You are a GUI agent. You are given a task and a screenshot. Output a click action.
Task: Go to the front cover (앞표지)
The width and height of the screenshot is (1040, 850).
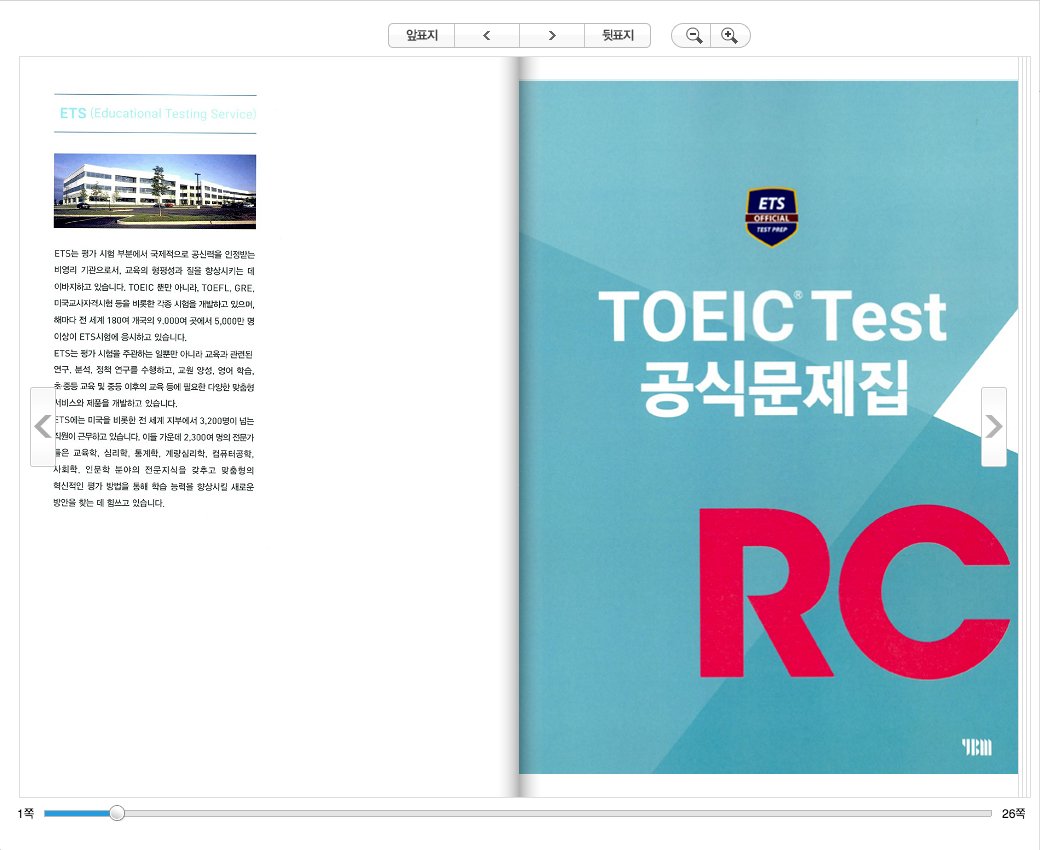coord(422,35)
